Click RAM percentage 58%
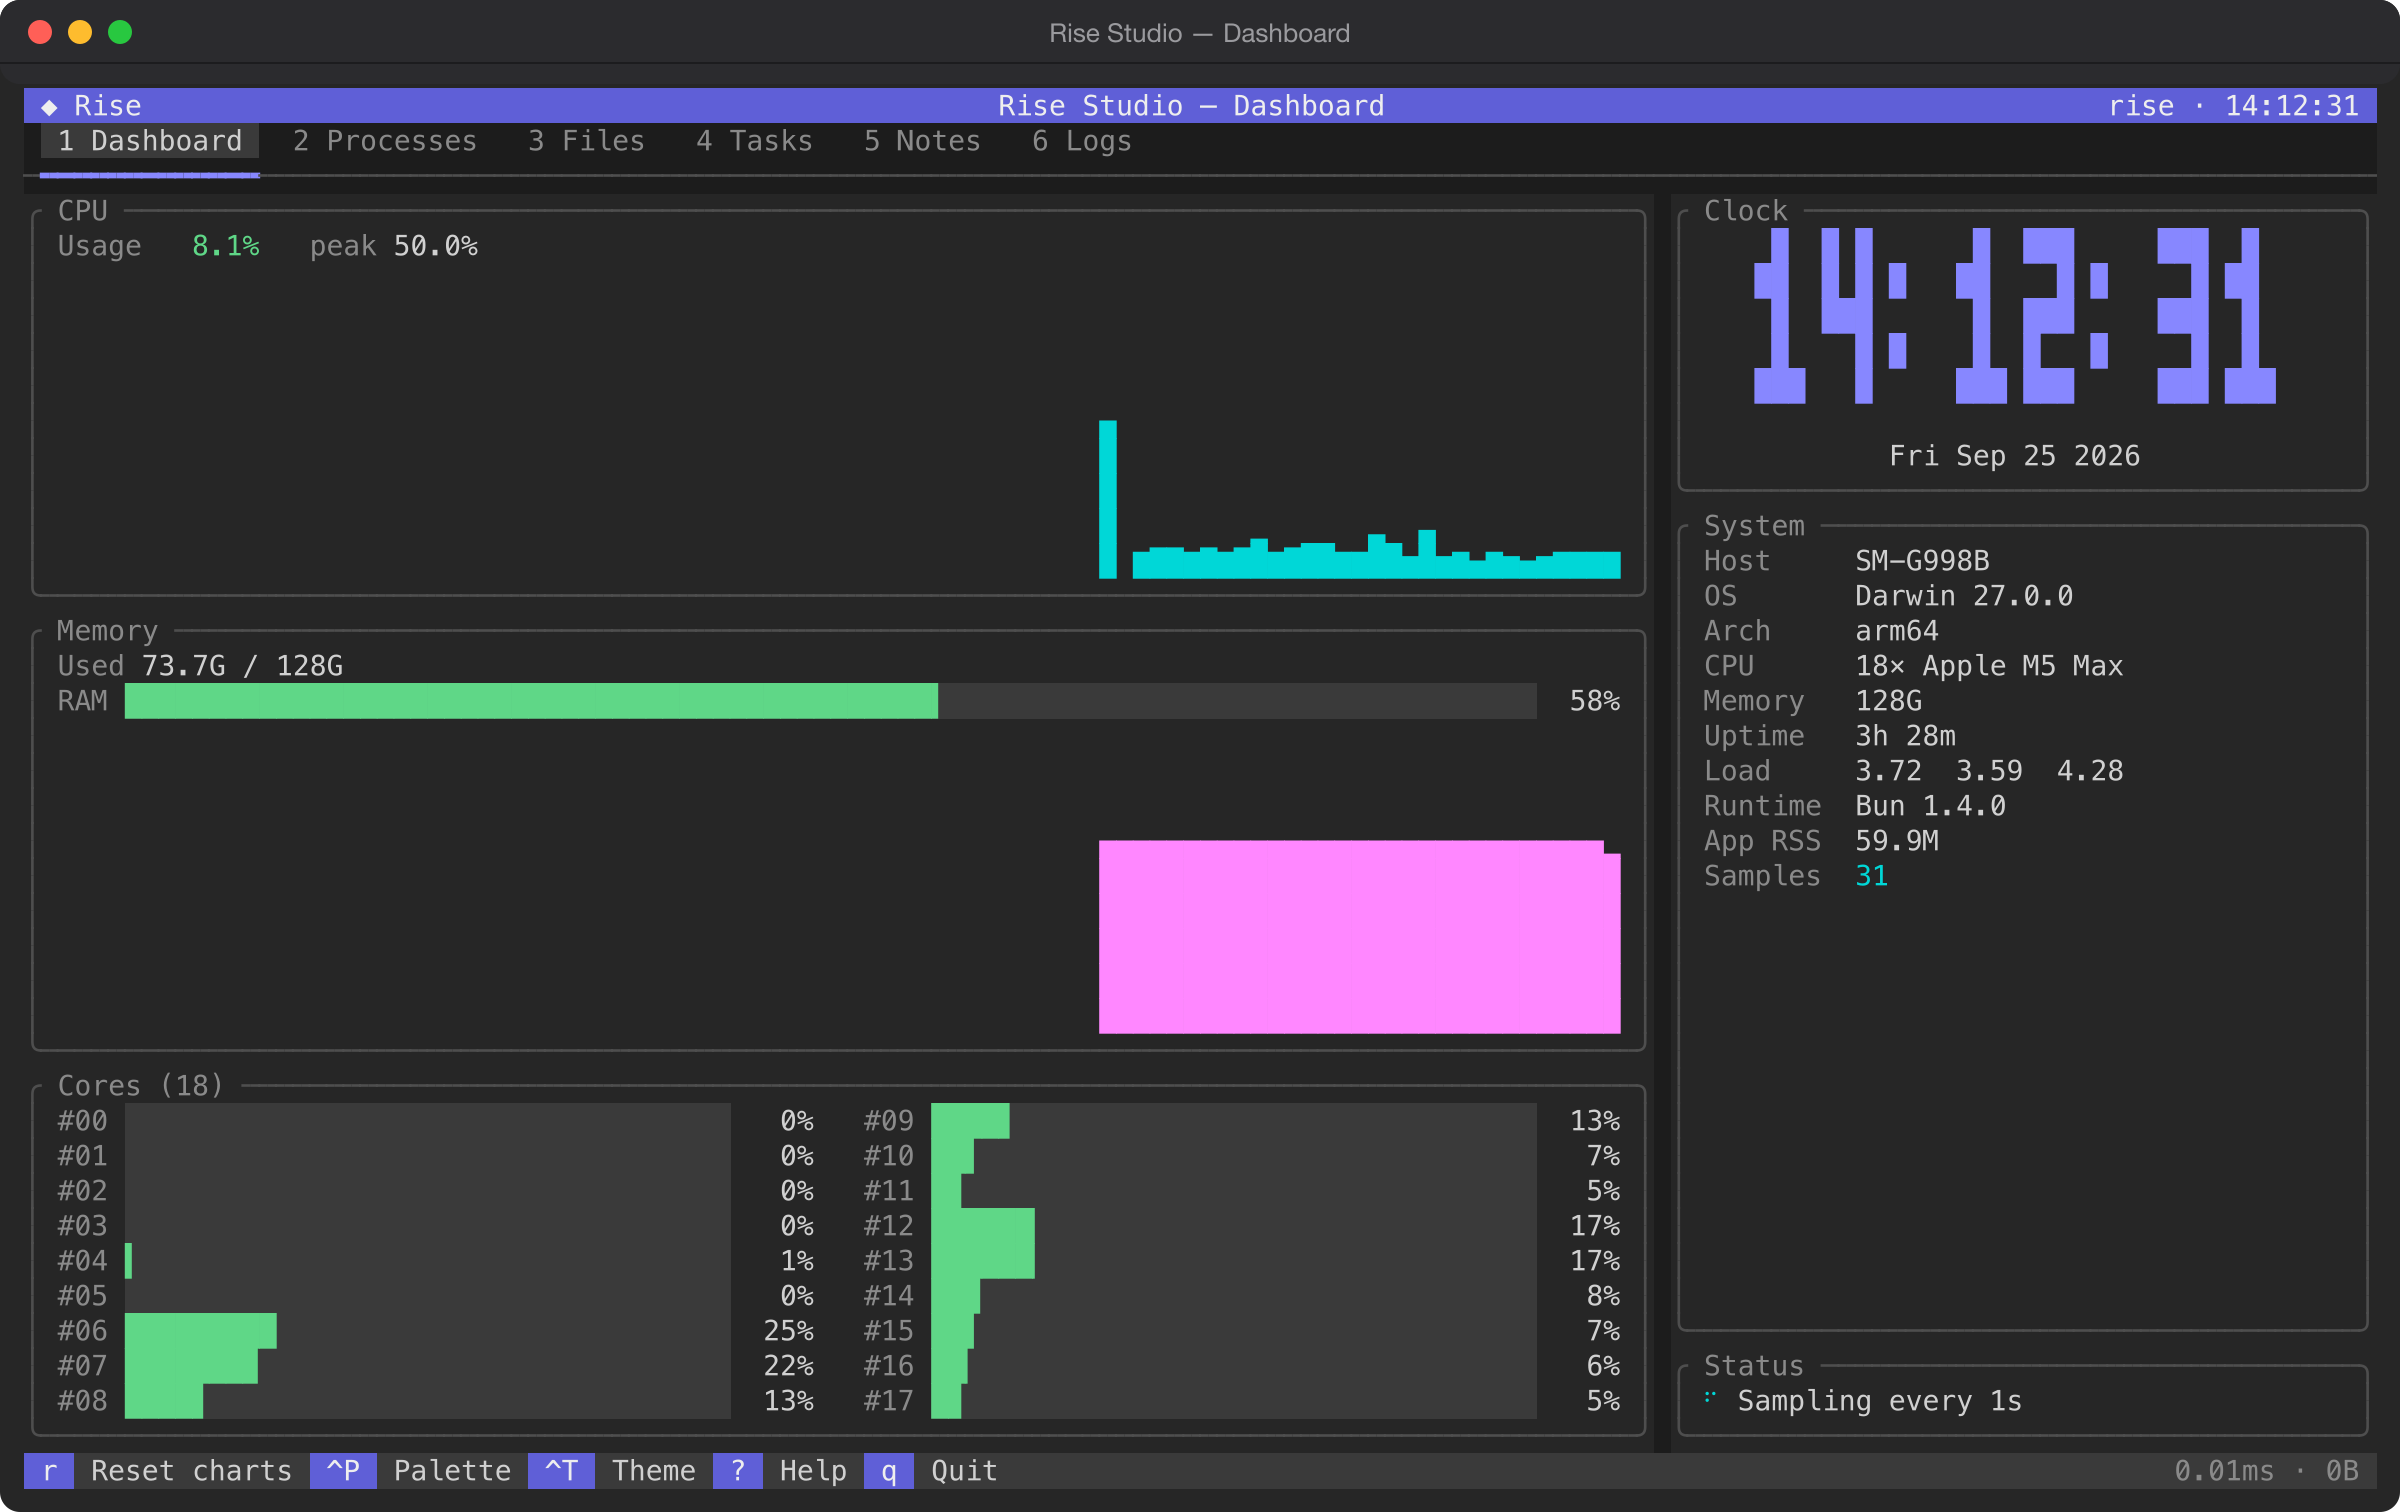 pyautogui.click(x=1594, y=701)
